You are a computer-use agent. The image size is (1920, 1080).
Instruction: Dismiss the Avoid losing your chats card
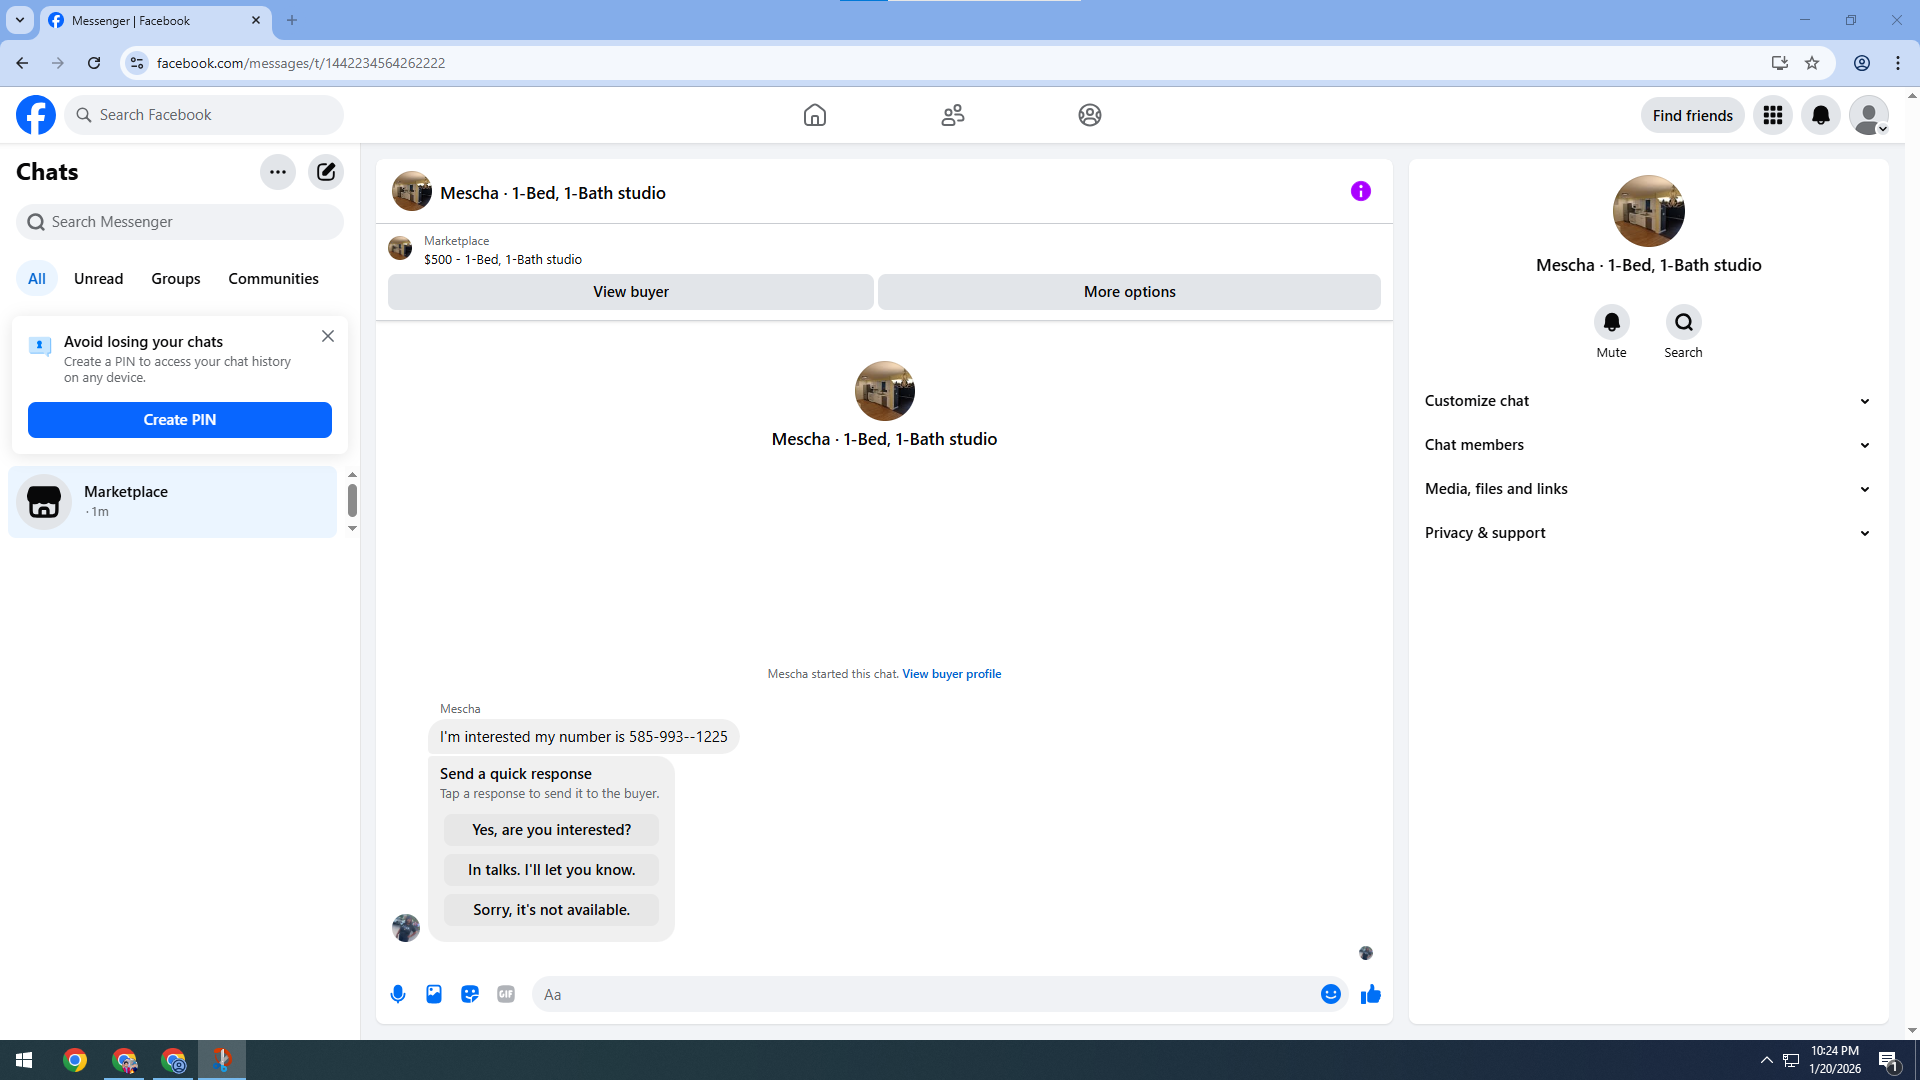pyautogui.click(x=328, y=337)
